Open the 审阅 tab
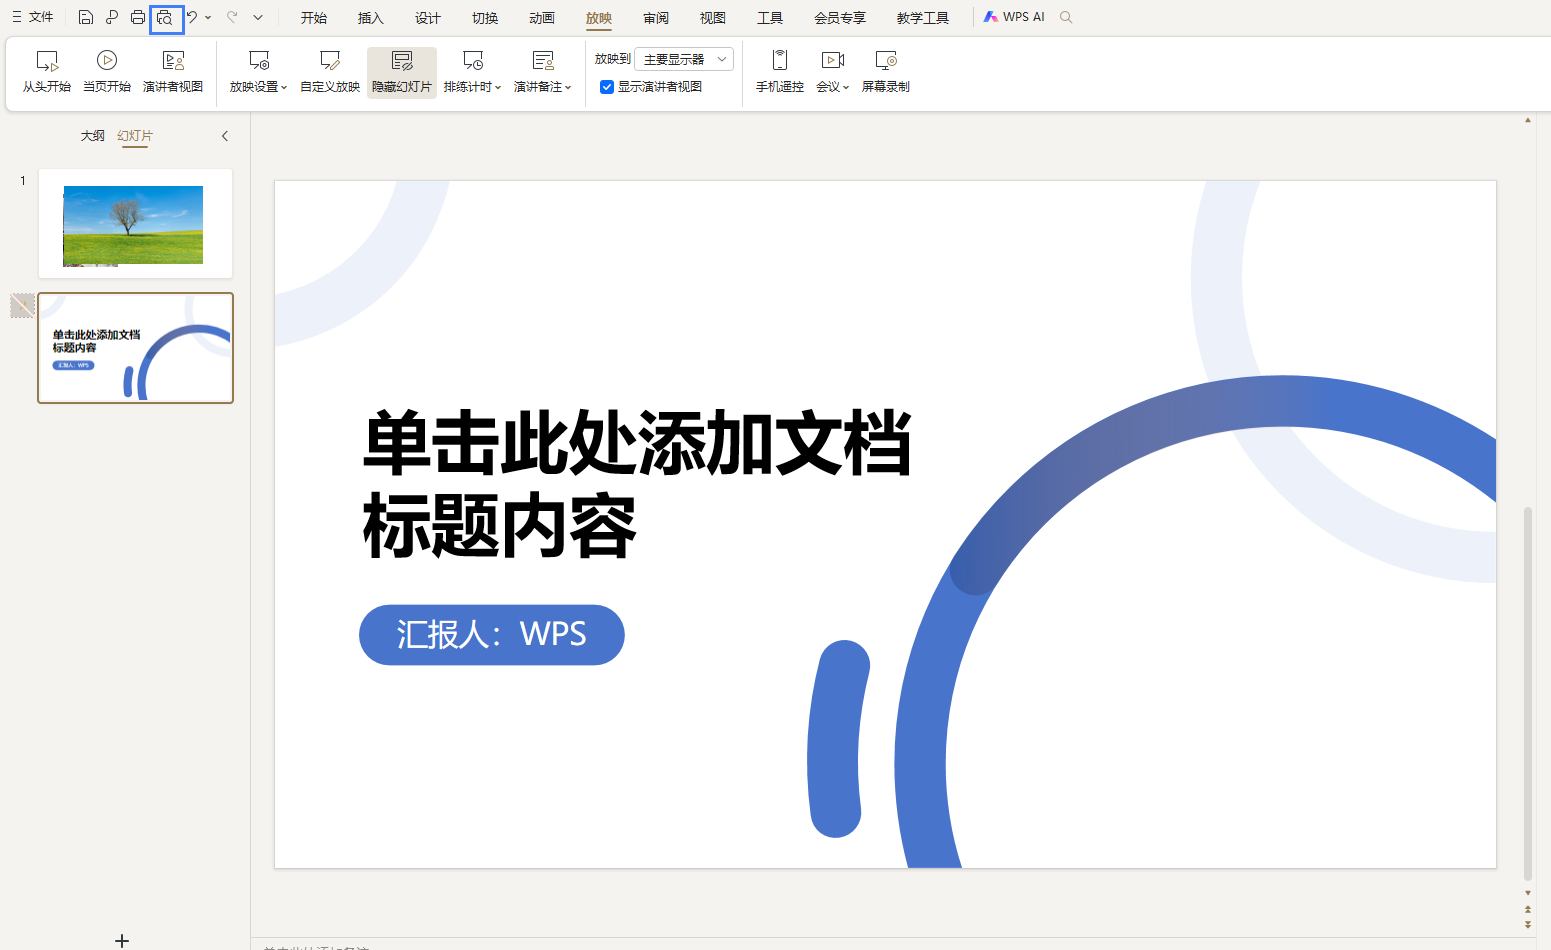Screen dimensions: 1551x950 pyautogui.click(x=656, y=18)
